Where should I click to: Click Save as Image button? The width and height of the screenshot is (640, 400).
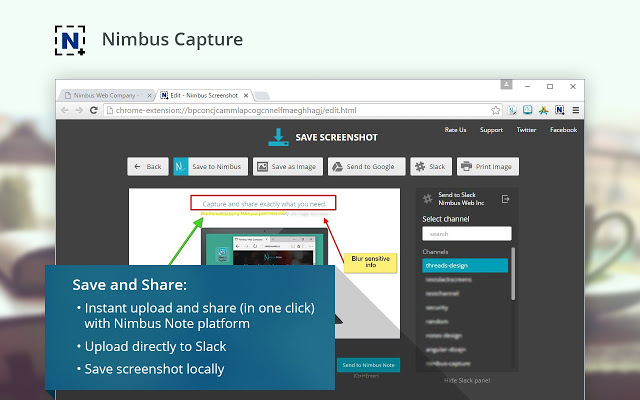[x=288, y=167]
